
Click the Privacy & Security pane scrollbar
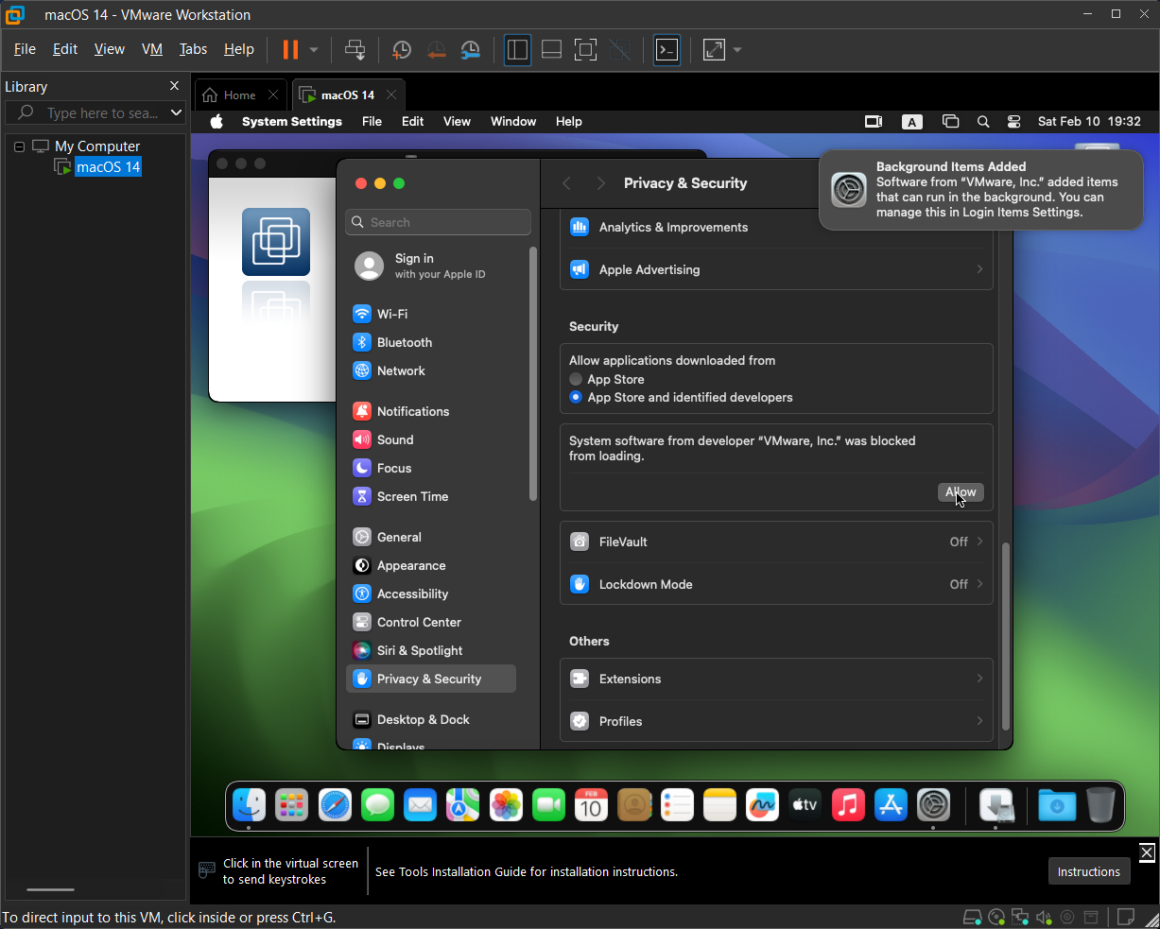[1005, 636]
